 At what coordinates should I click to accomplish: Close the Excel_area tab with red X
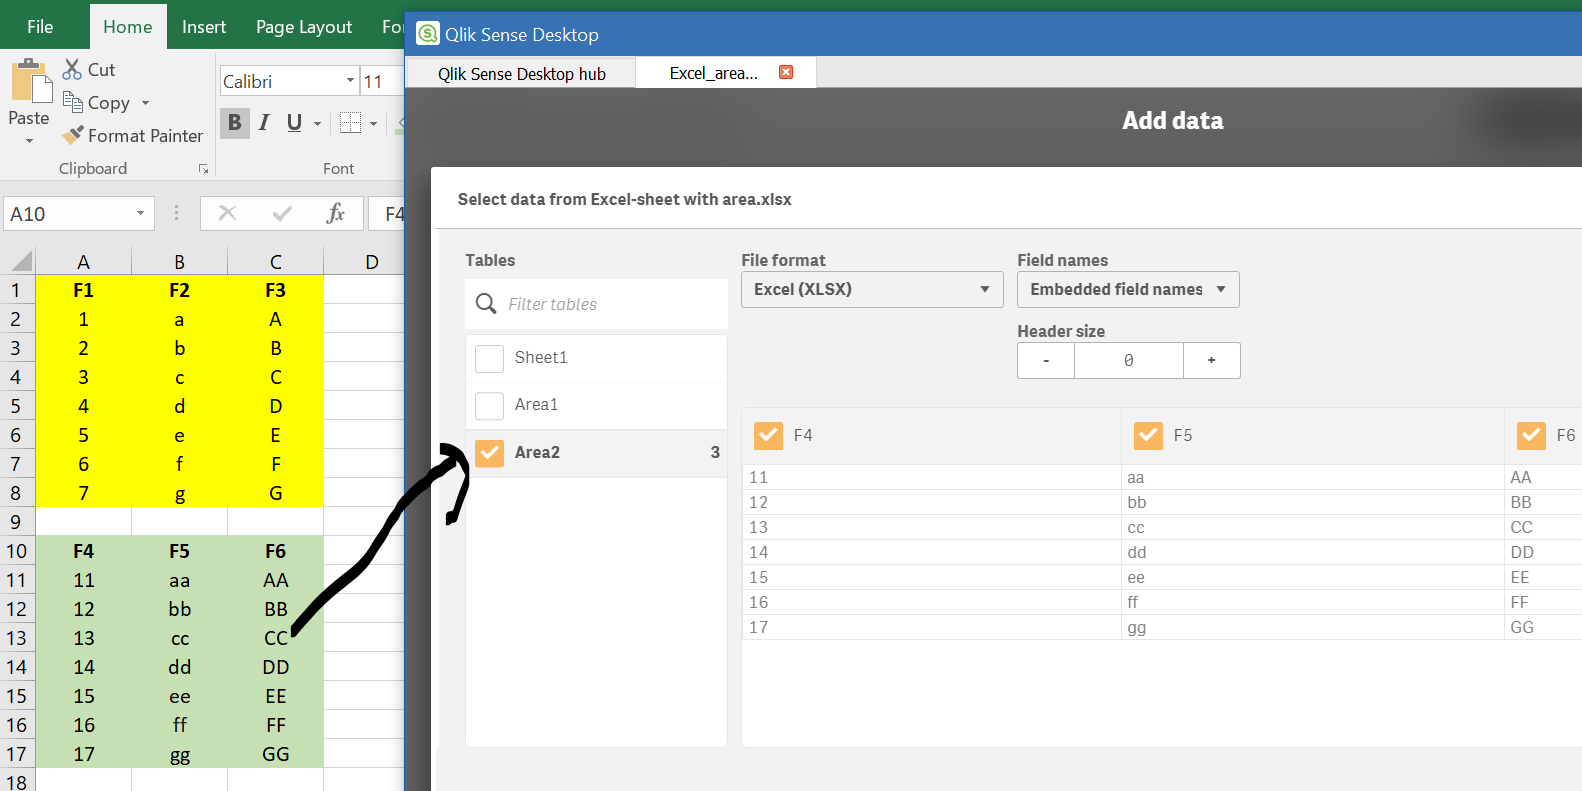click(786, 72)
